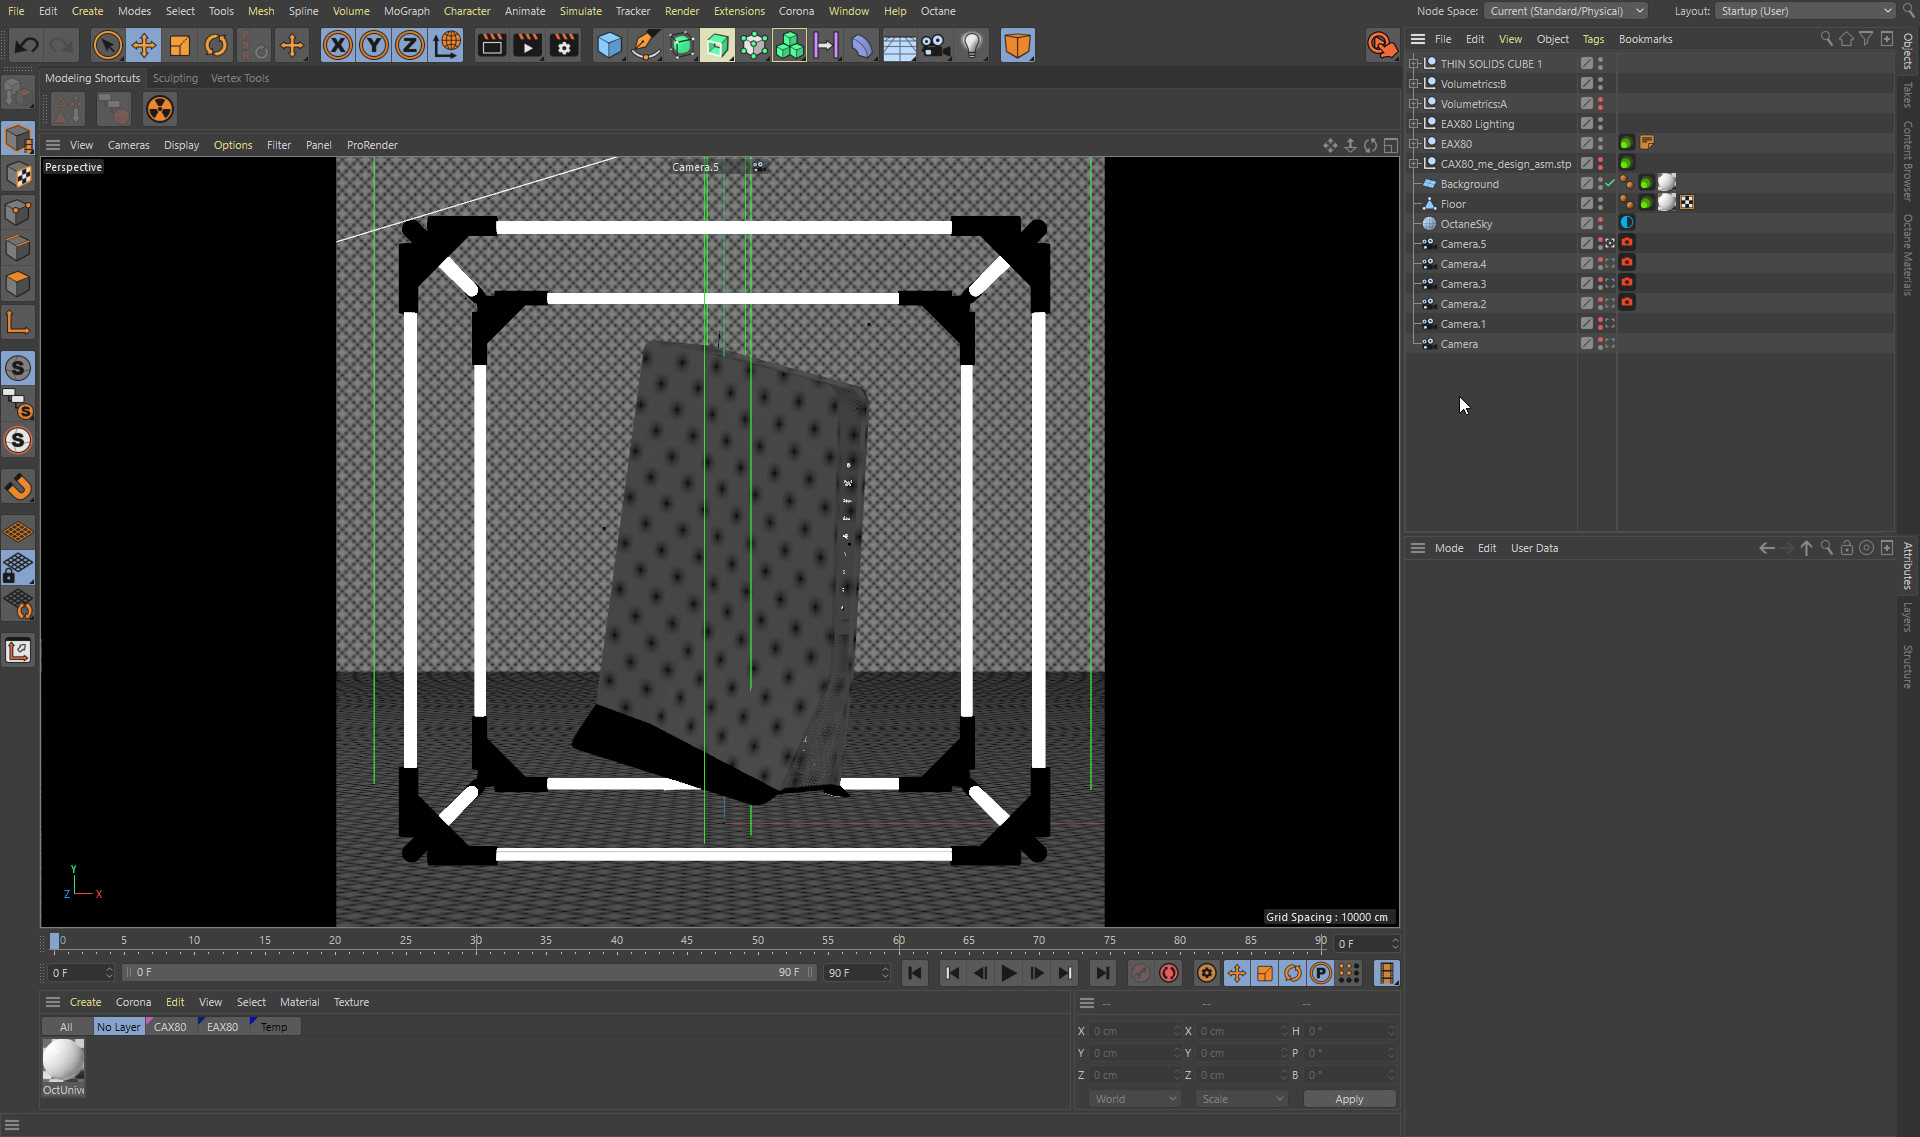Screen dimensions: 1920x1137
Task: Click the Undo arrow icon
Action: point(27,45)
